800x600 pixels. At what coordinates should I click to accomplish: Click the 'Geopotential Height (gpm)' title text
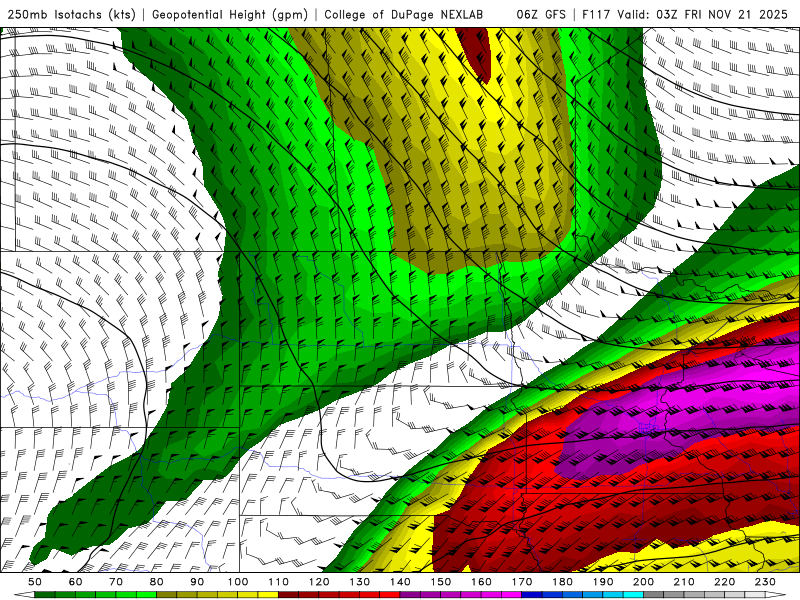[x=230, y=15]
